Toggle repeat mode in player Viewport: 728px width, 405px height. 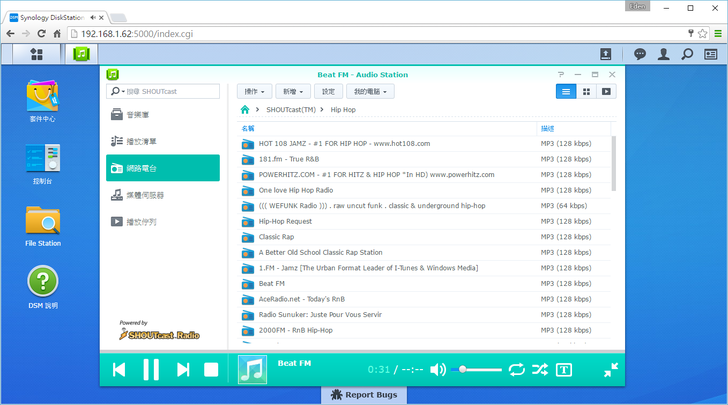tap(516, 370)
